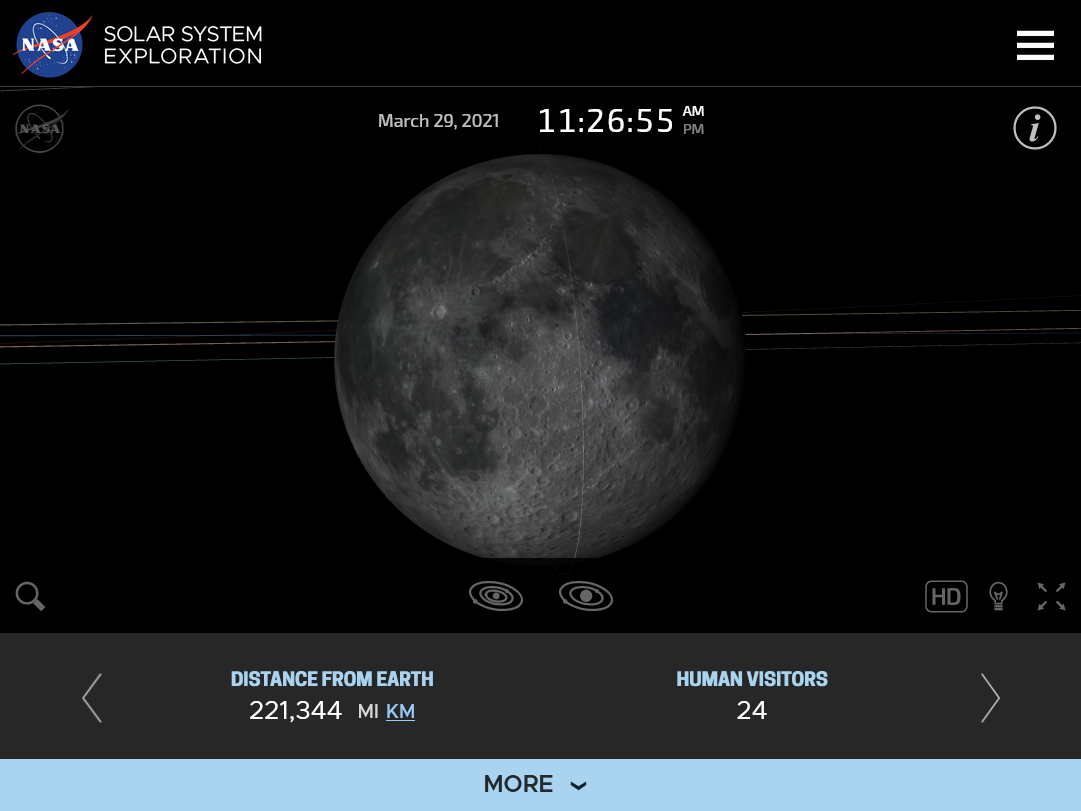The image size is (1081, 811).
Task: Click the 11:26:55 time display
Action: (605, 121)
